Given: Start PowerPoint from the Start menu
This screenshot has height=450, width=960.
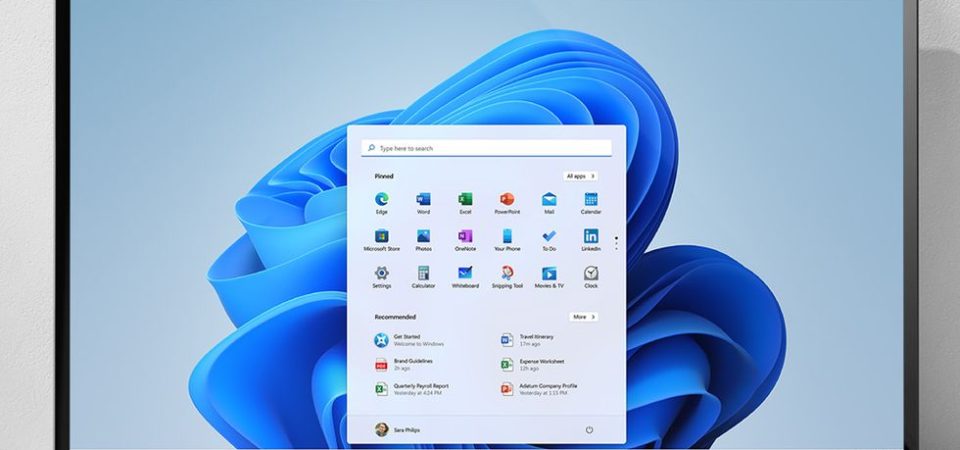Looking at the screenshot, I should (x=507, y=200).
